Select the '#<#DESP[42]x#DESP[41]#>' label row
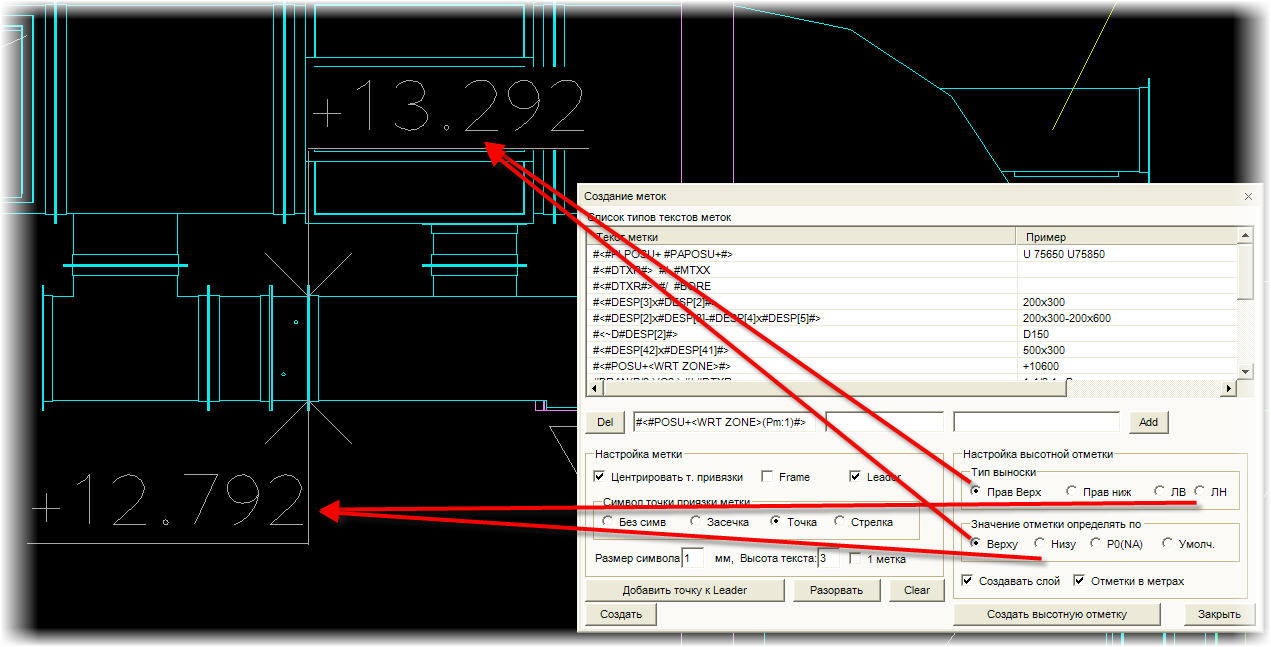1271x647 pixels. point(913,350)
